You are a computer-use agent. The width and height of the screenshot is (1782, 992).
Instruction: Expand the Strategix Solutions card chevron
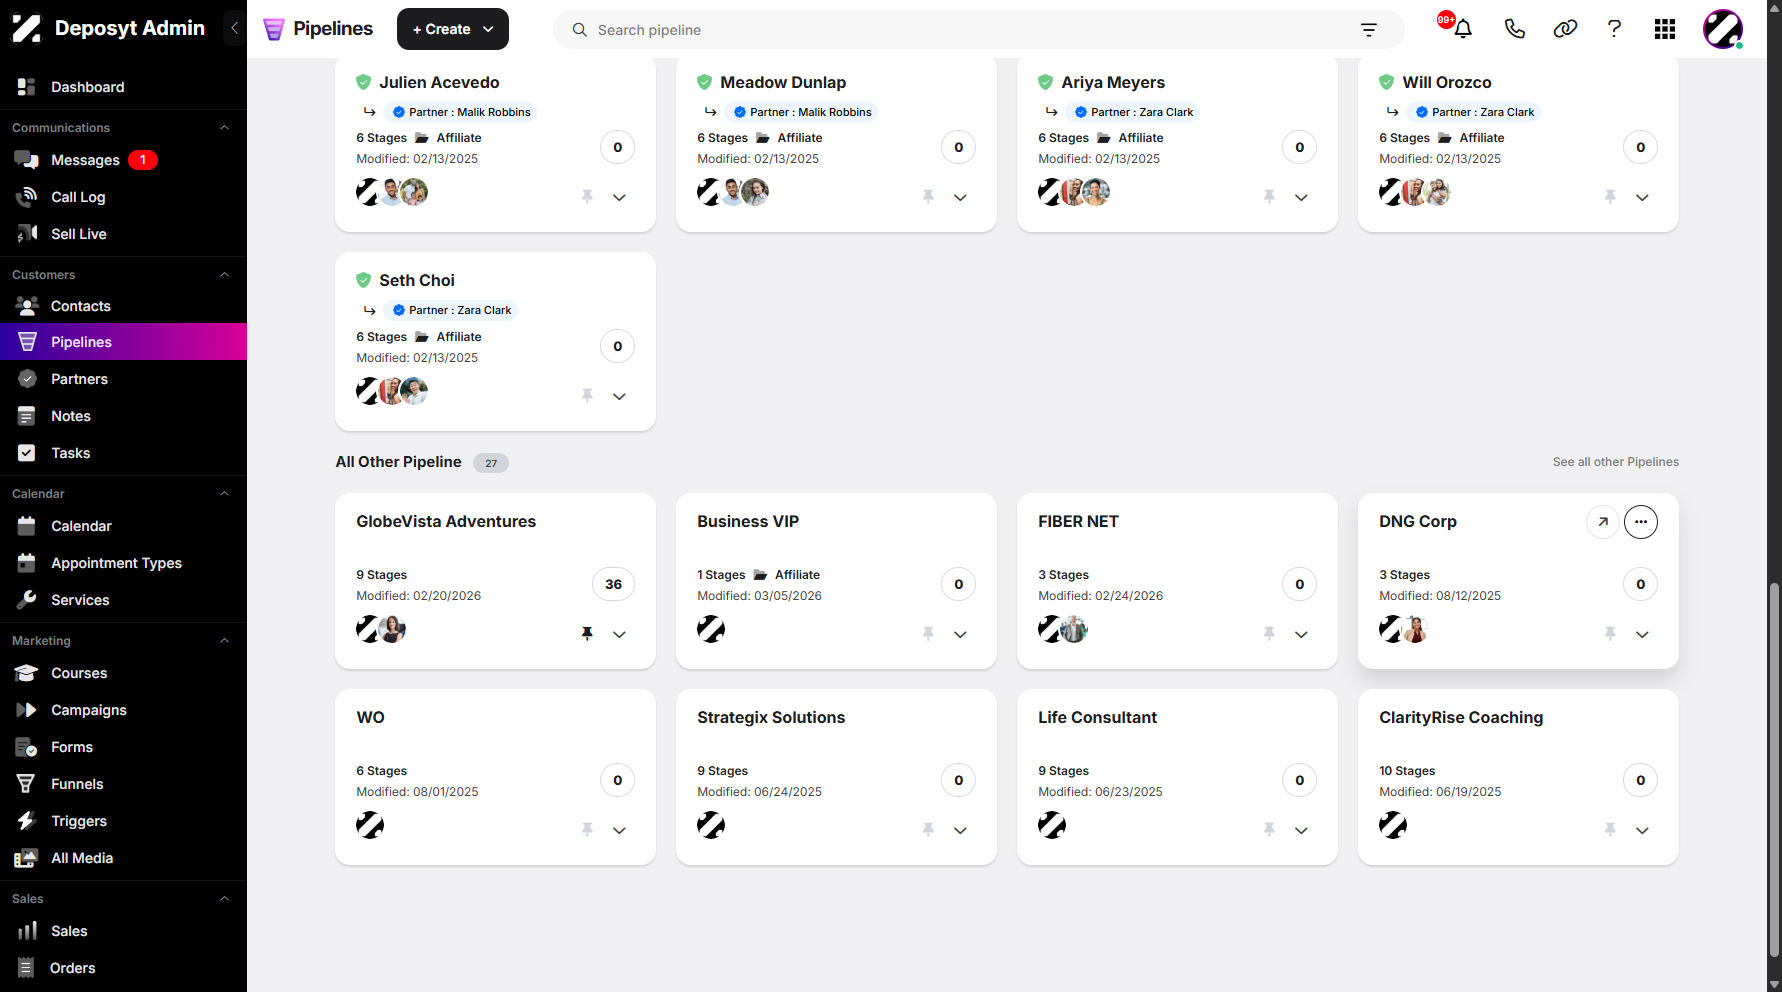960,830
